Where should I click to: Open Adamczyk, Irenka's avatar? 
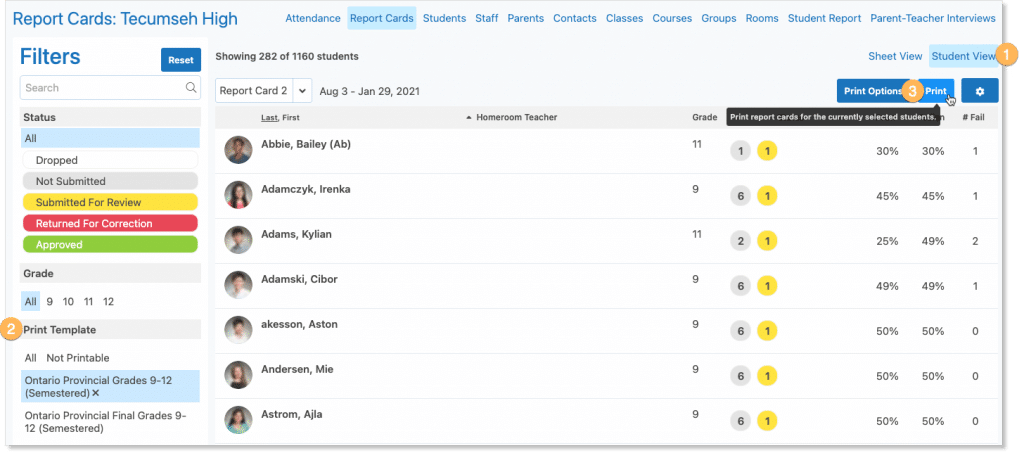pyautogui.click(x=238, y=195)
